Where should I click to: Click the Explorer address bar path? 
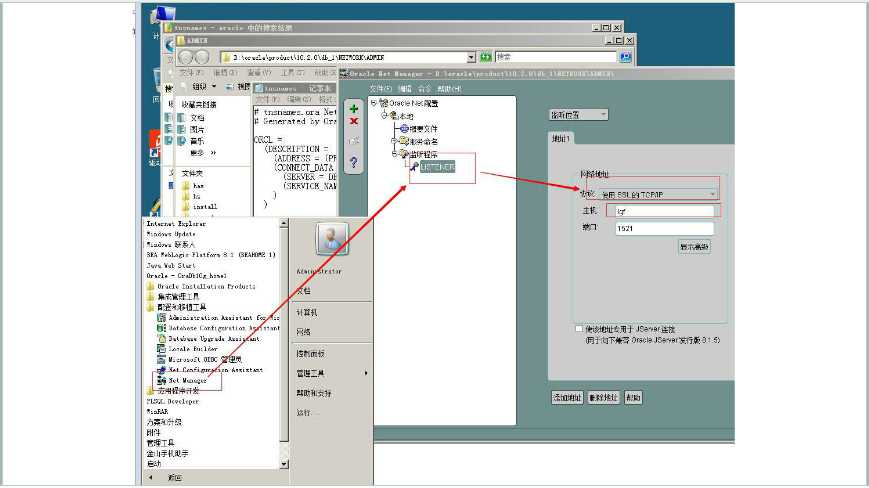pyautogui.click(x=344, y=57)
